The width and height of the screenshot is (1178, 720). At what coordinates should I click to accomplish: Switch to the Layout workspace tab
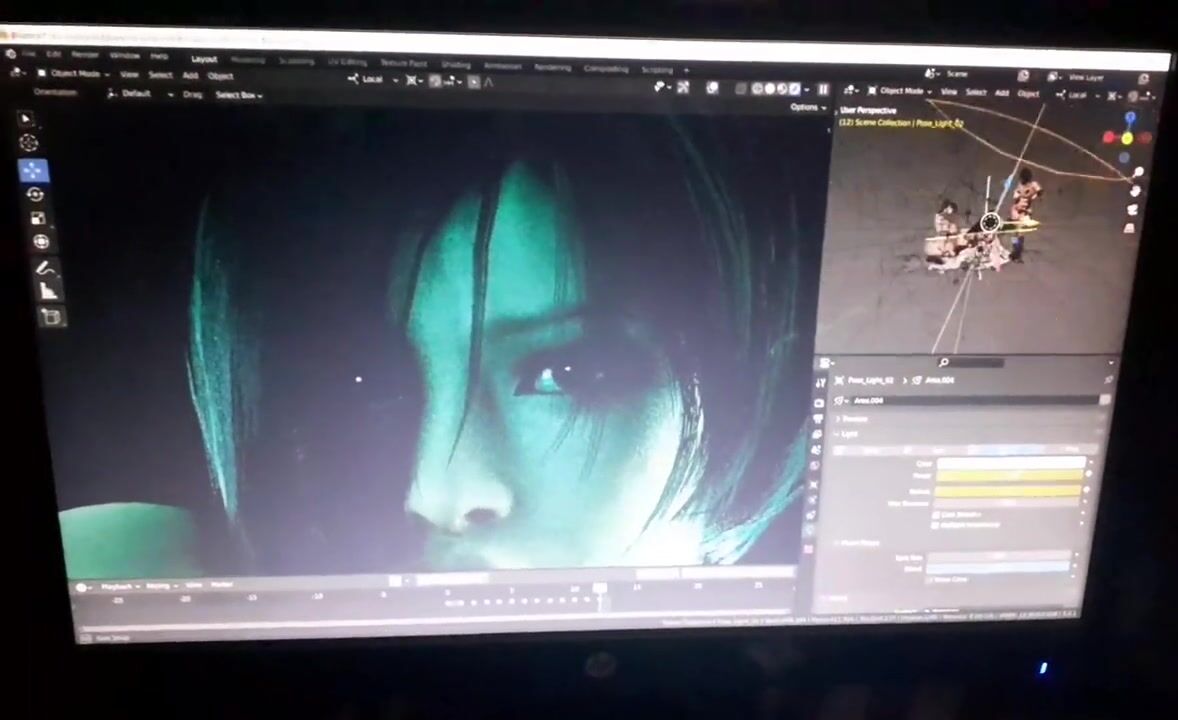click(x=204, y=60)
